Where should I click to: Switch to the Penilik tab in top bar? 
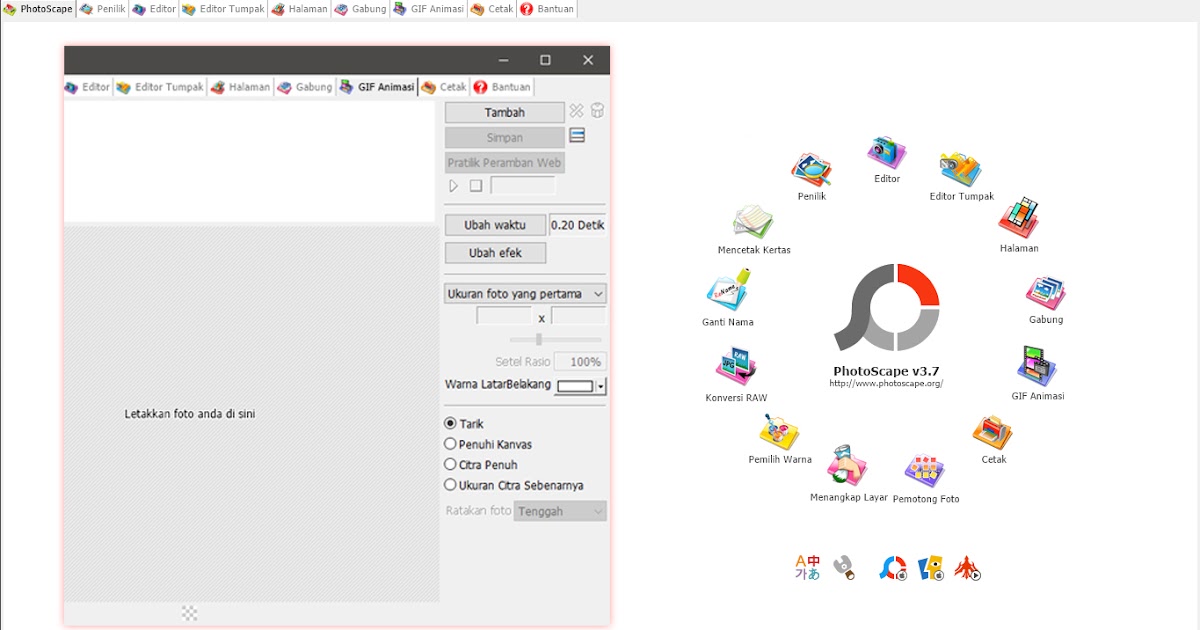pos(102,9)
